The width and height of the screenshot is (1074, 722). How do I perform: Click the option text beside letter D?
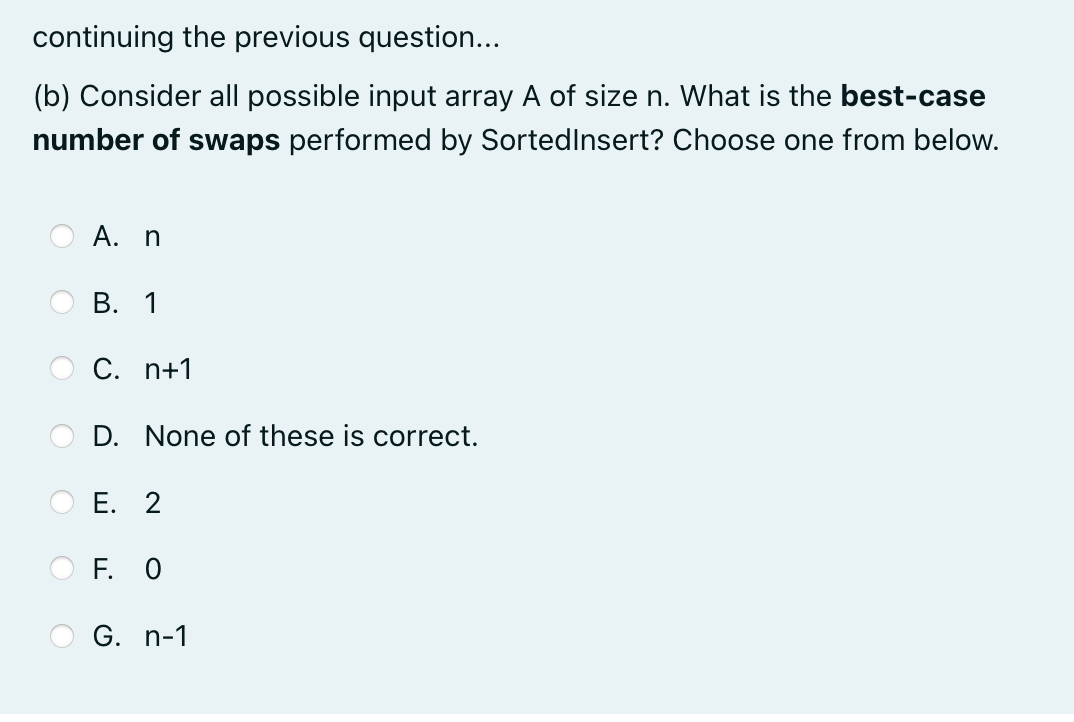pyautogui.click(x=311, y=436)
